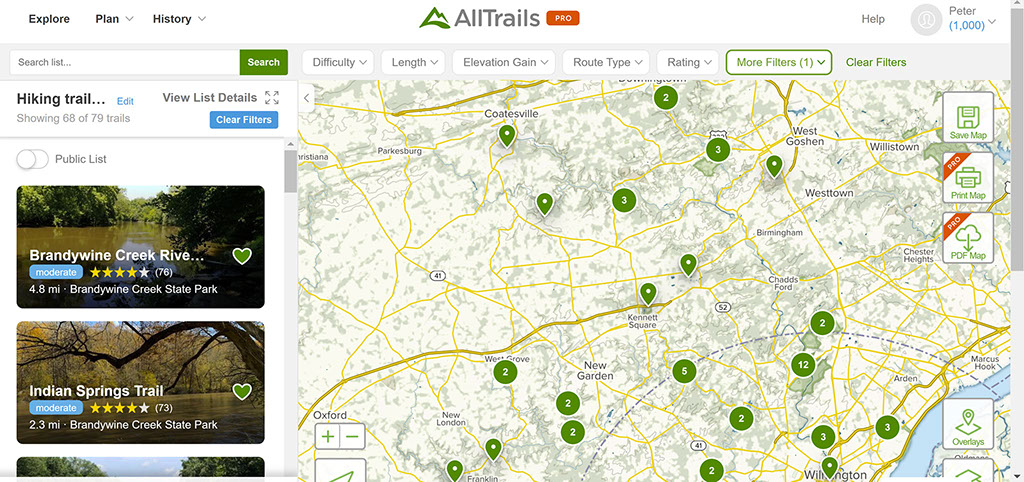This screenshot has height=482, width=1024.
Task: Select the trail pin at Wilmington
Action: click(x=829, y=468)
